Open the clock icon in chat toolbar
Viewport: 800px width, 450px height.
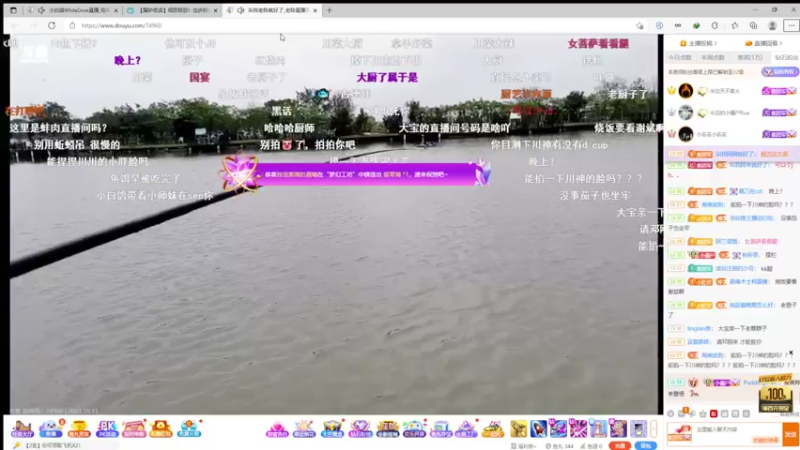tap(670, 413)
